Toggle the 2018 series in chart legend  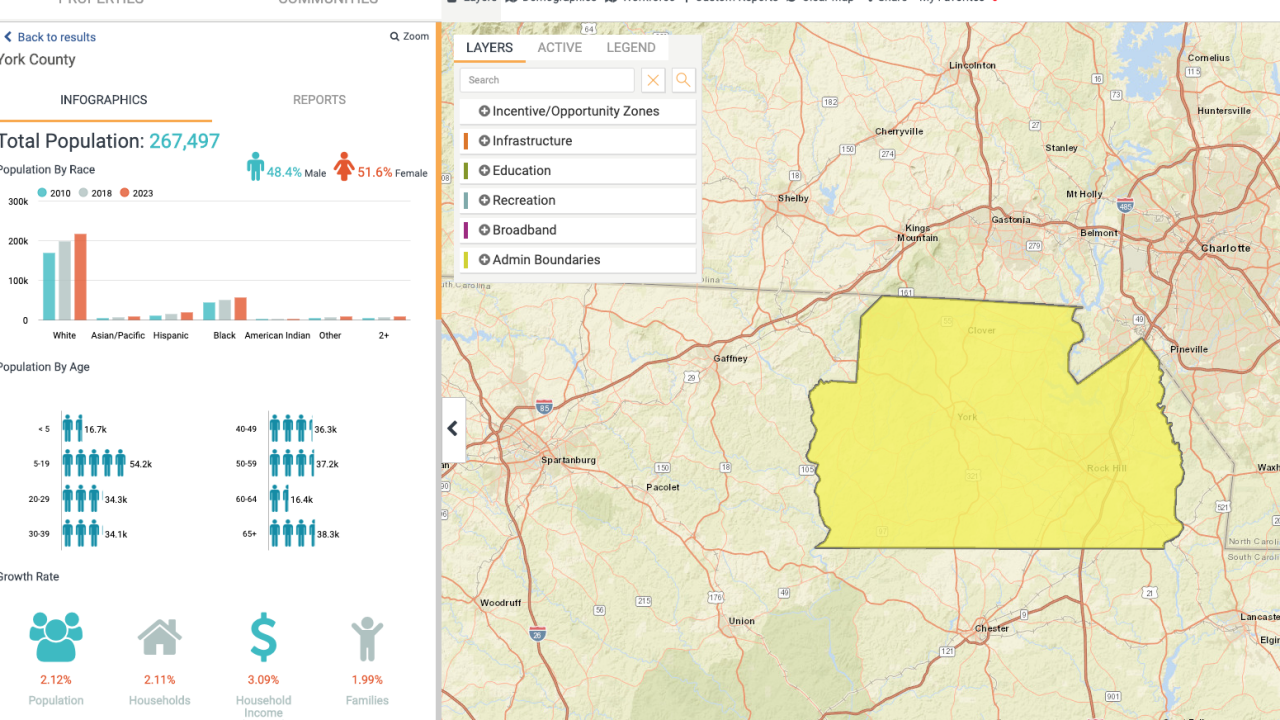pyautogui.click(x=95, y=193)
